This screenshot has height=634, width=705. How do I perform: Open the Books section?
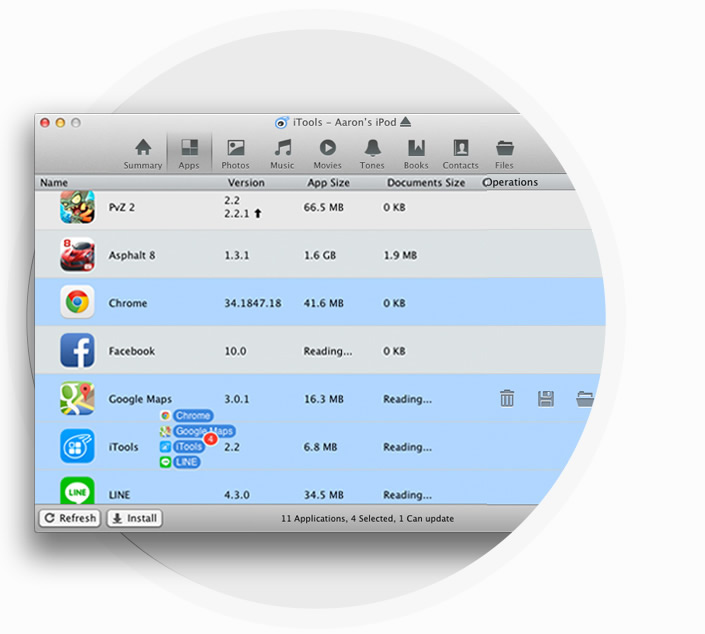416,153
